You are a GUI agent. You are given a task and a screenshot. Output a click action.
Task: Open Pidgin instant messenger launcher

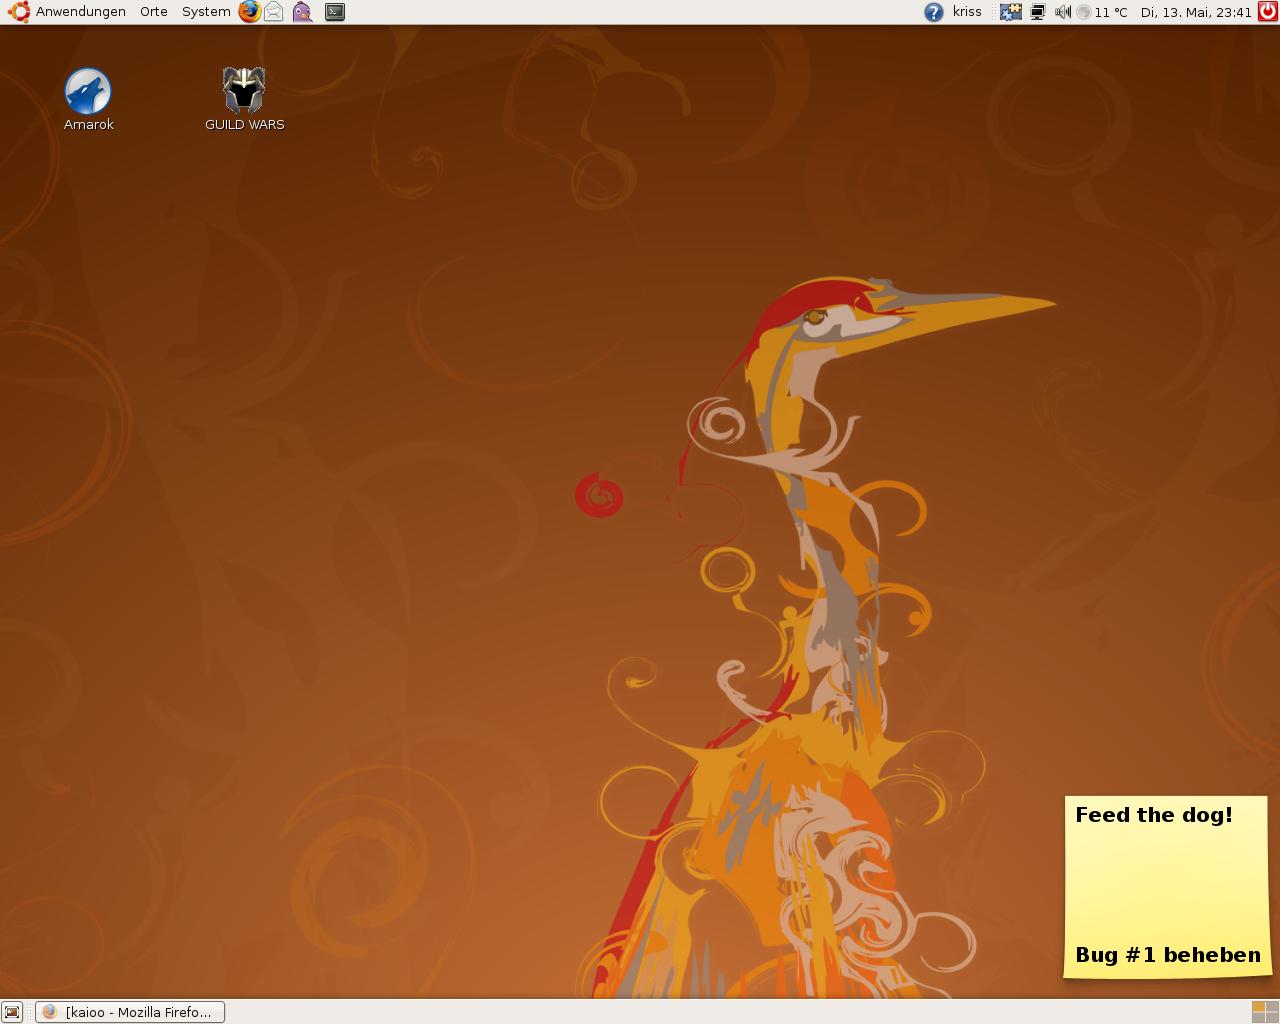click(302, 12)
